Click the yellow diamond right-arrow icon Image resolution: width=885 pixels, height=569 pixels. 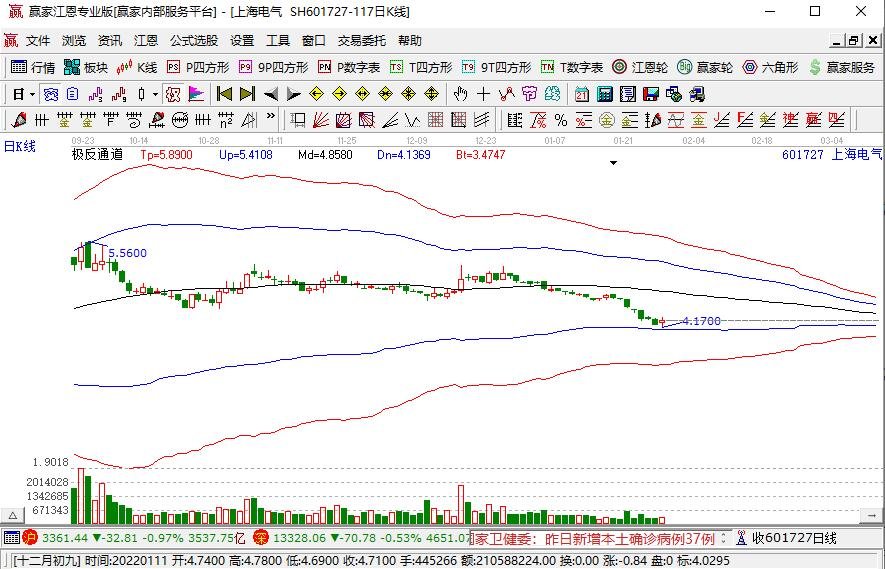point(339,94)
